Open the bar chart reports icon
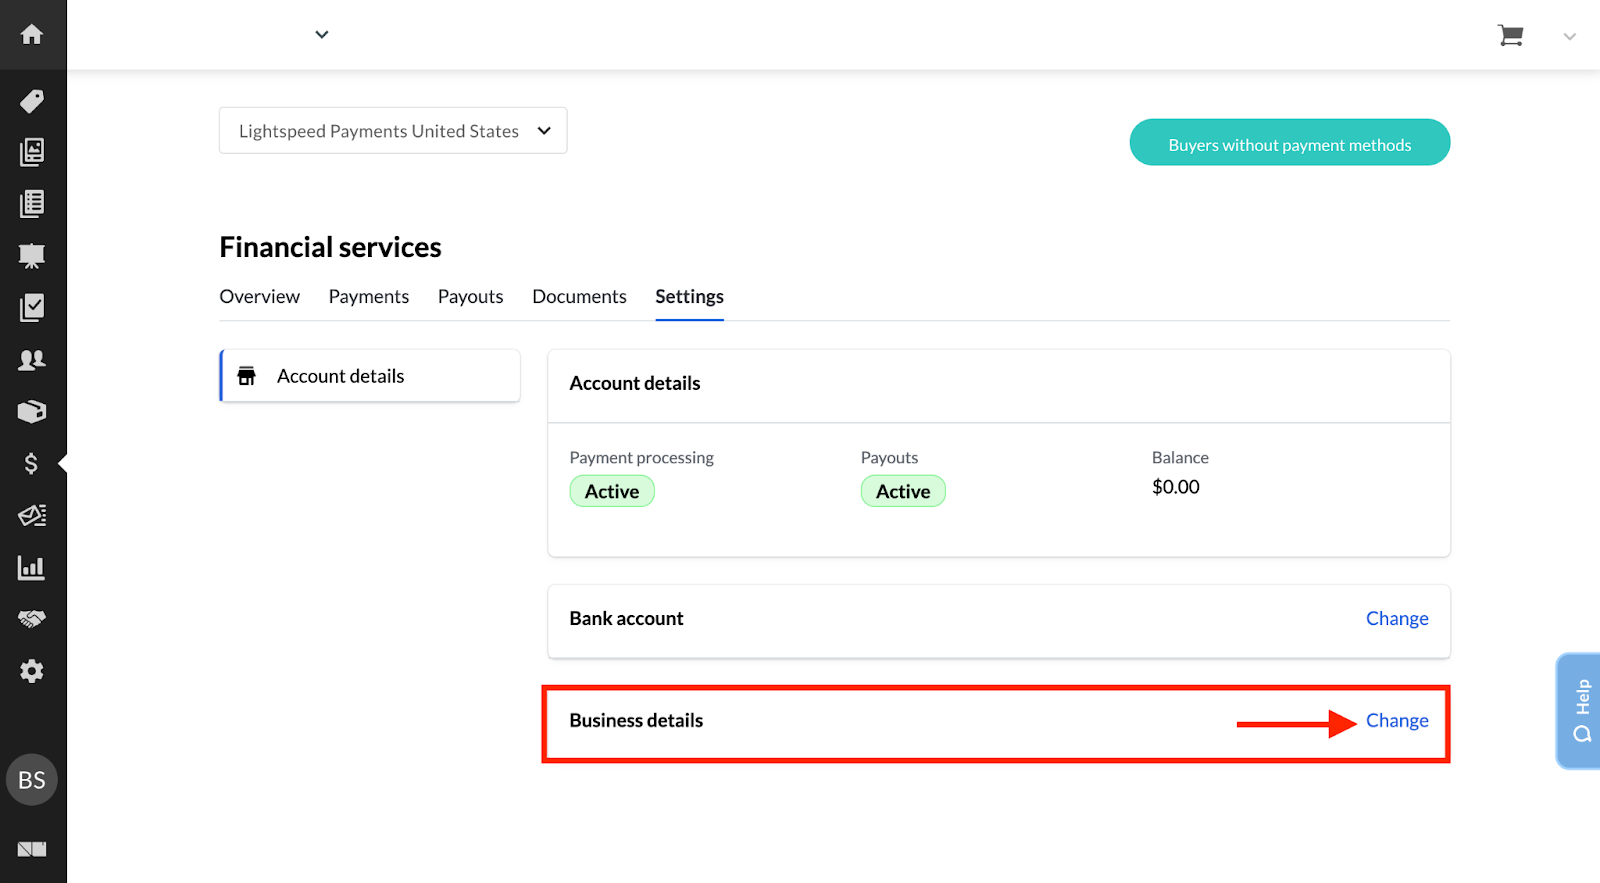The width and height of the screenshot is (1600, 883). pyautogui.click(x=32, y=568)
